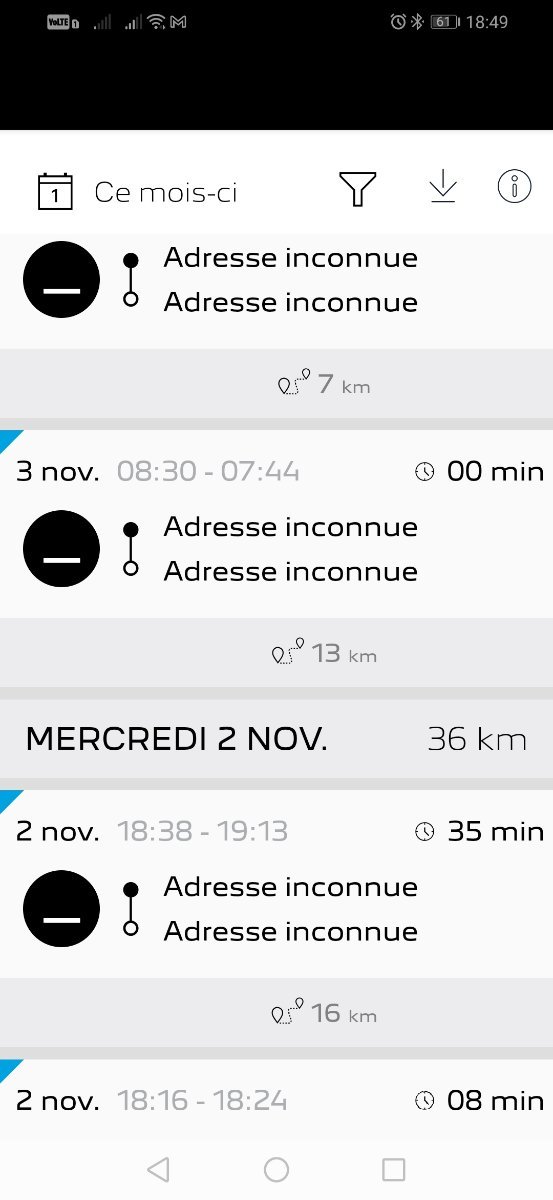Tap the 00 min duration clock icon
553x1200 pixels.
tap(425, 471)
